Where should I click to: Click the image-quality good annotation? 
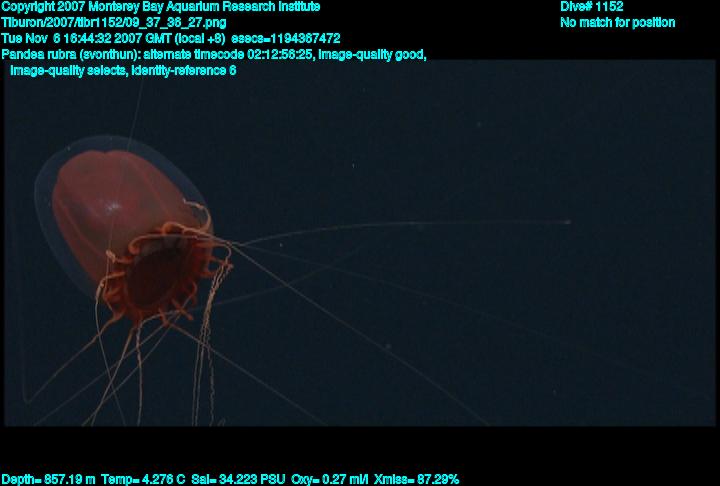372,54
